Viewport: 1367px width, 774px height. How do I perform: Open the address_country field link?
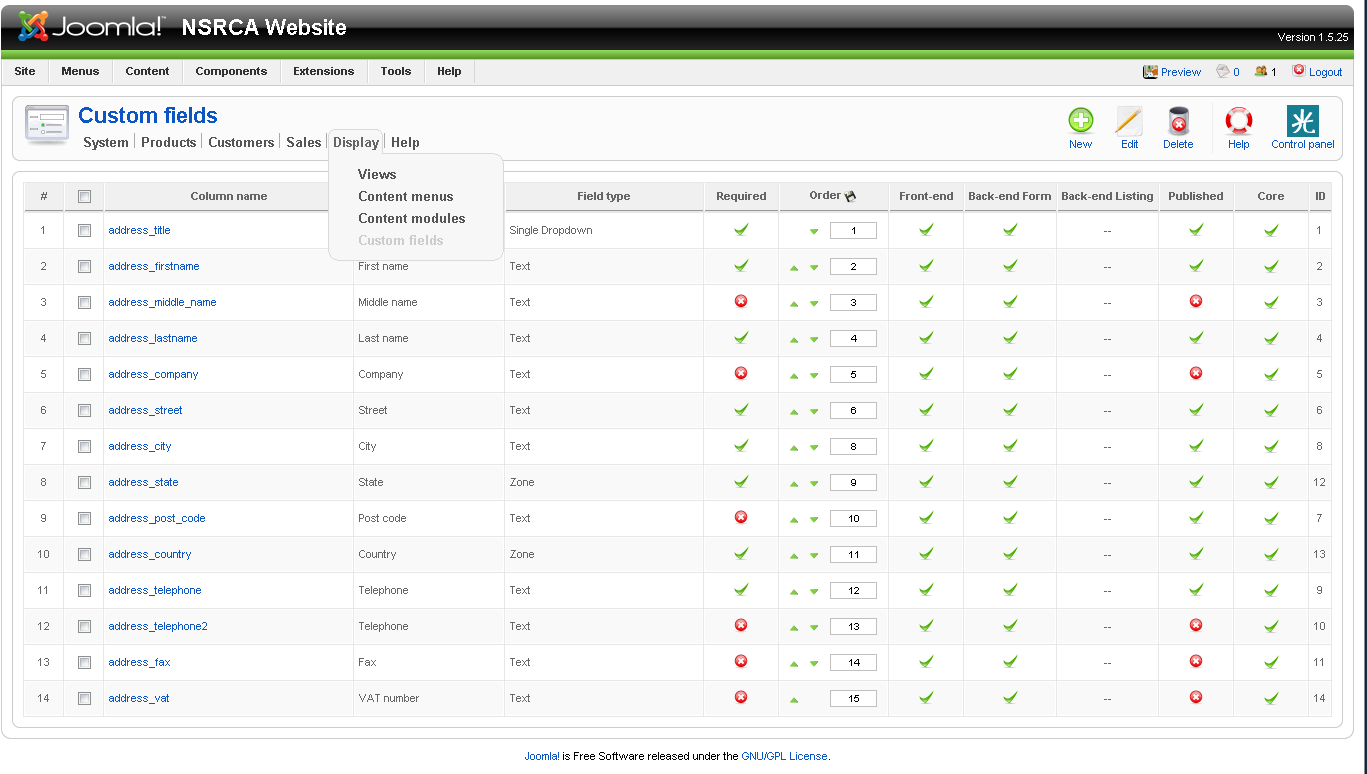[x=150, y=554]
